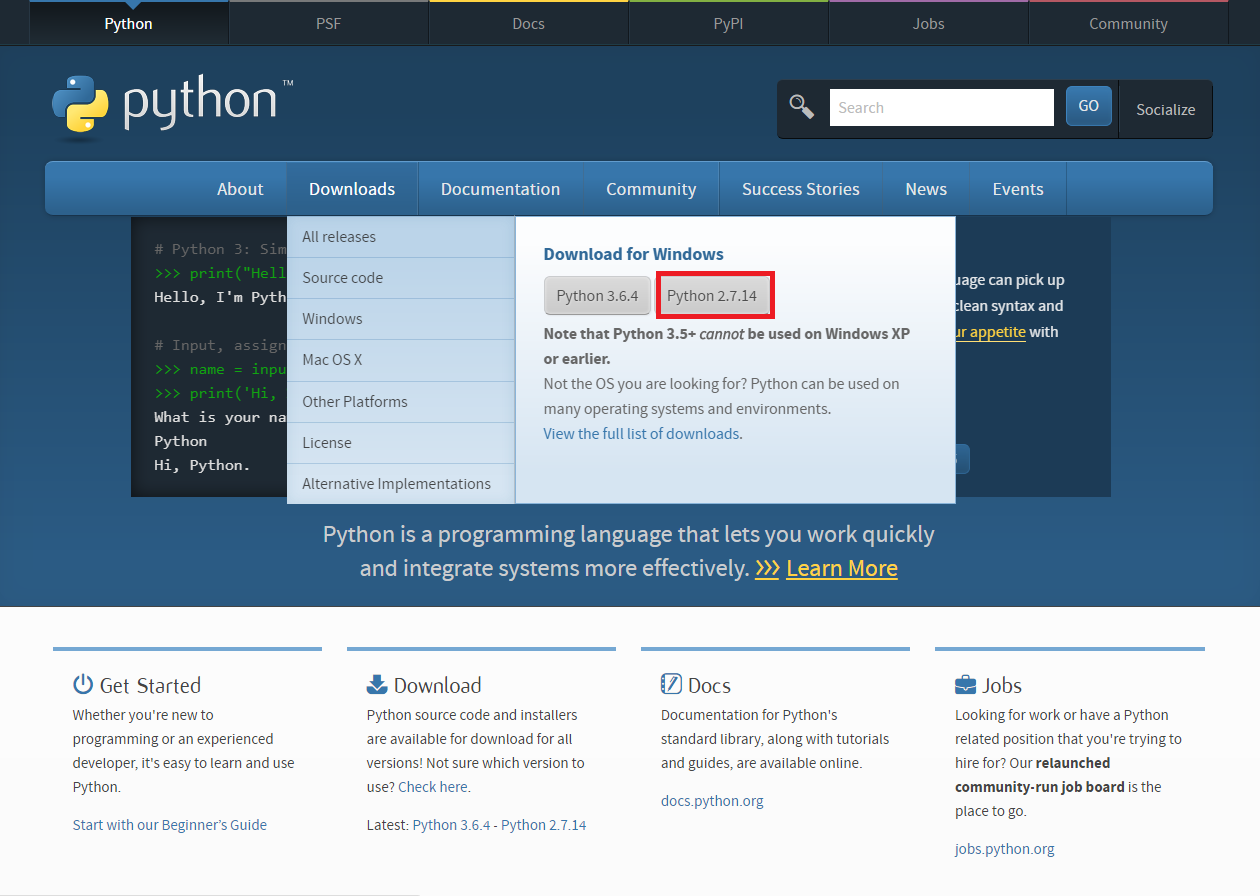This screenshot has width=1260, height=896.
Task: Open the Community tab in top bar
Action: point(1129,23)
